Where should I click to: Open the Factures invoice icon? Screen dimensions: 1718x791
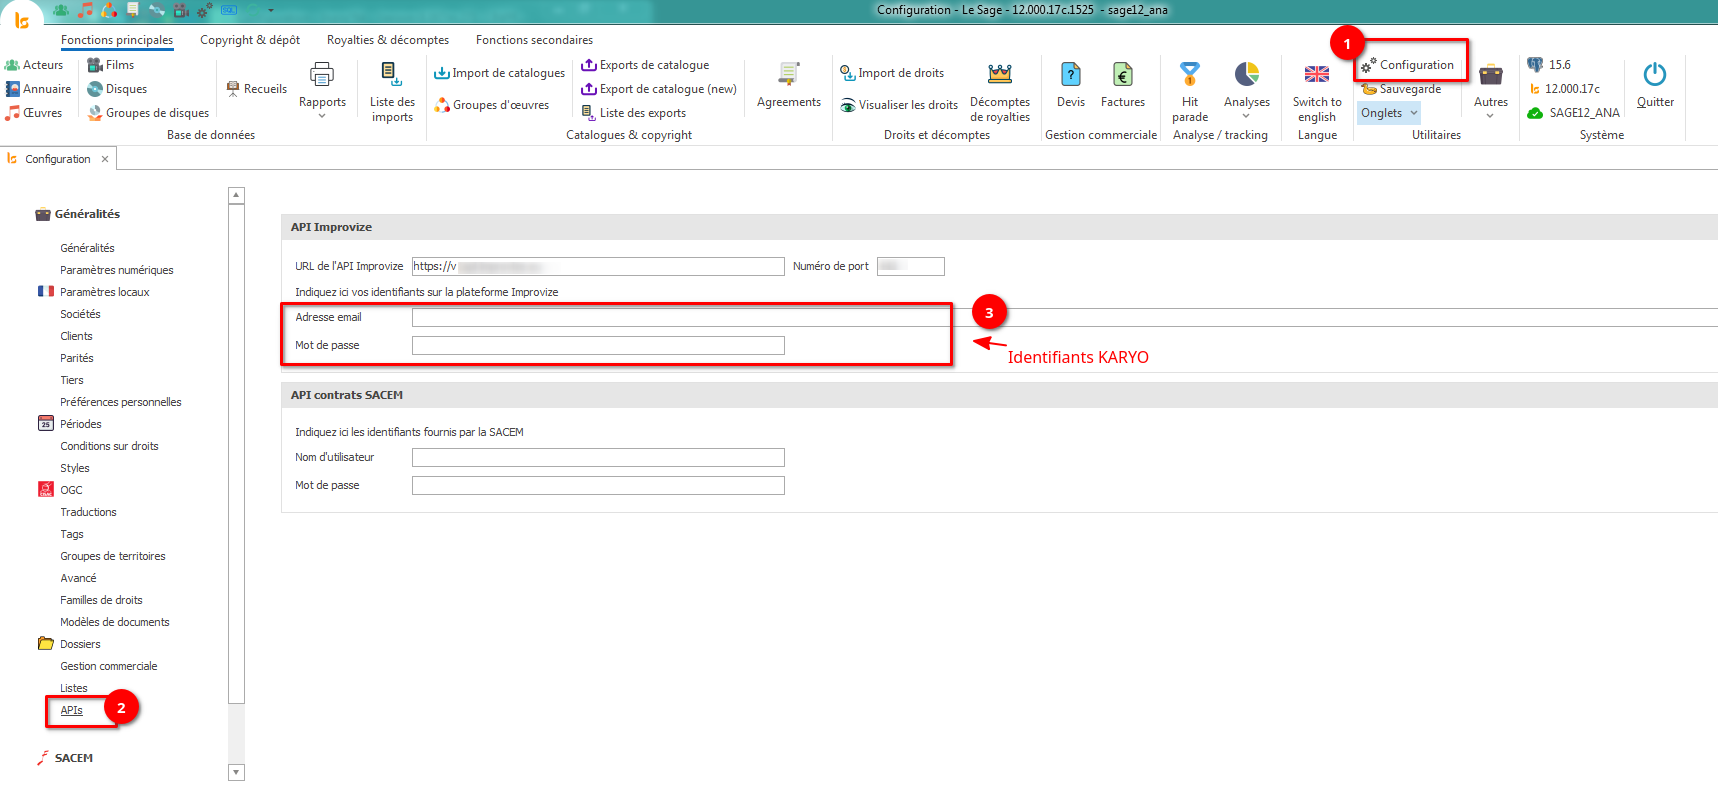[1122, 75]
